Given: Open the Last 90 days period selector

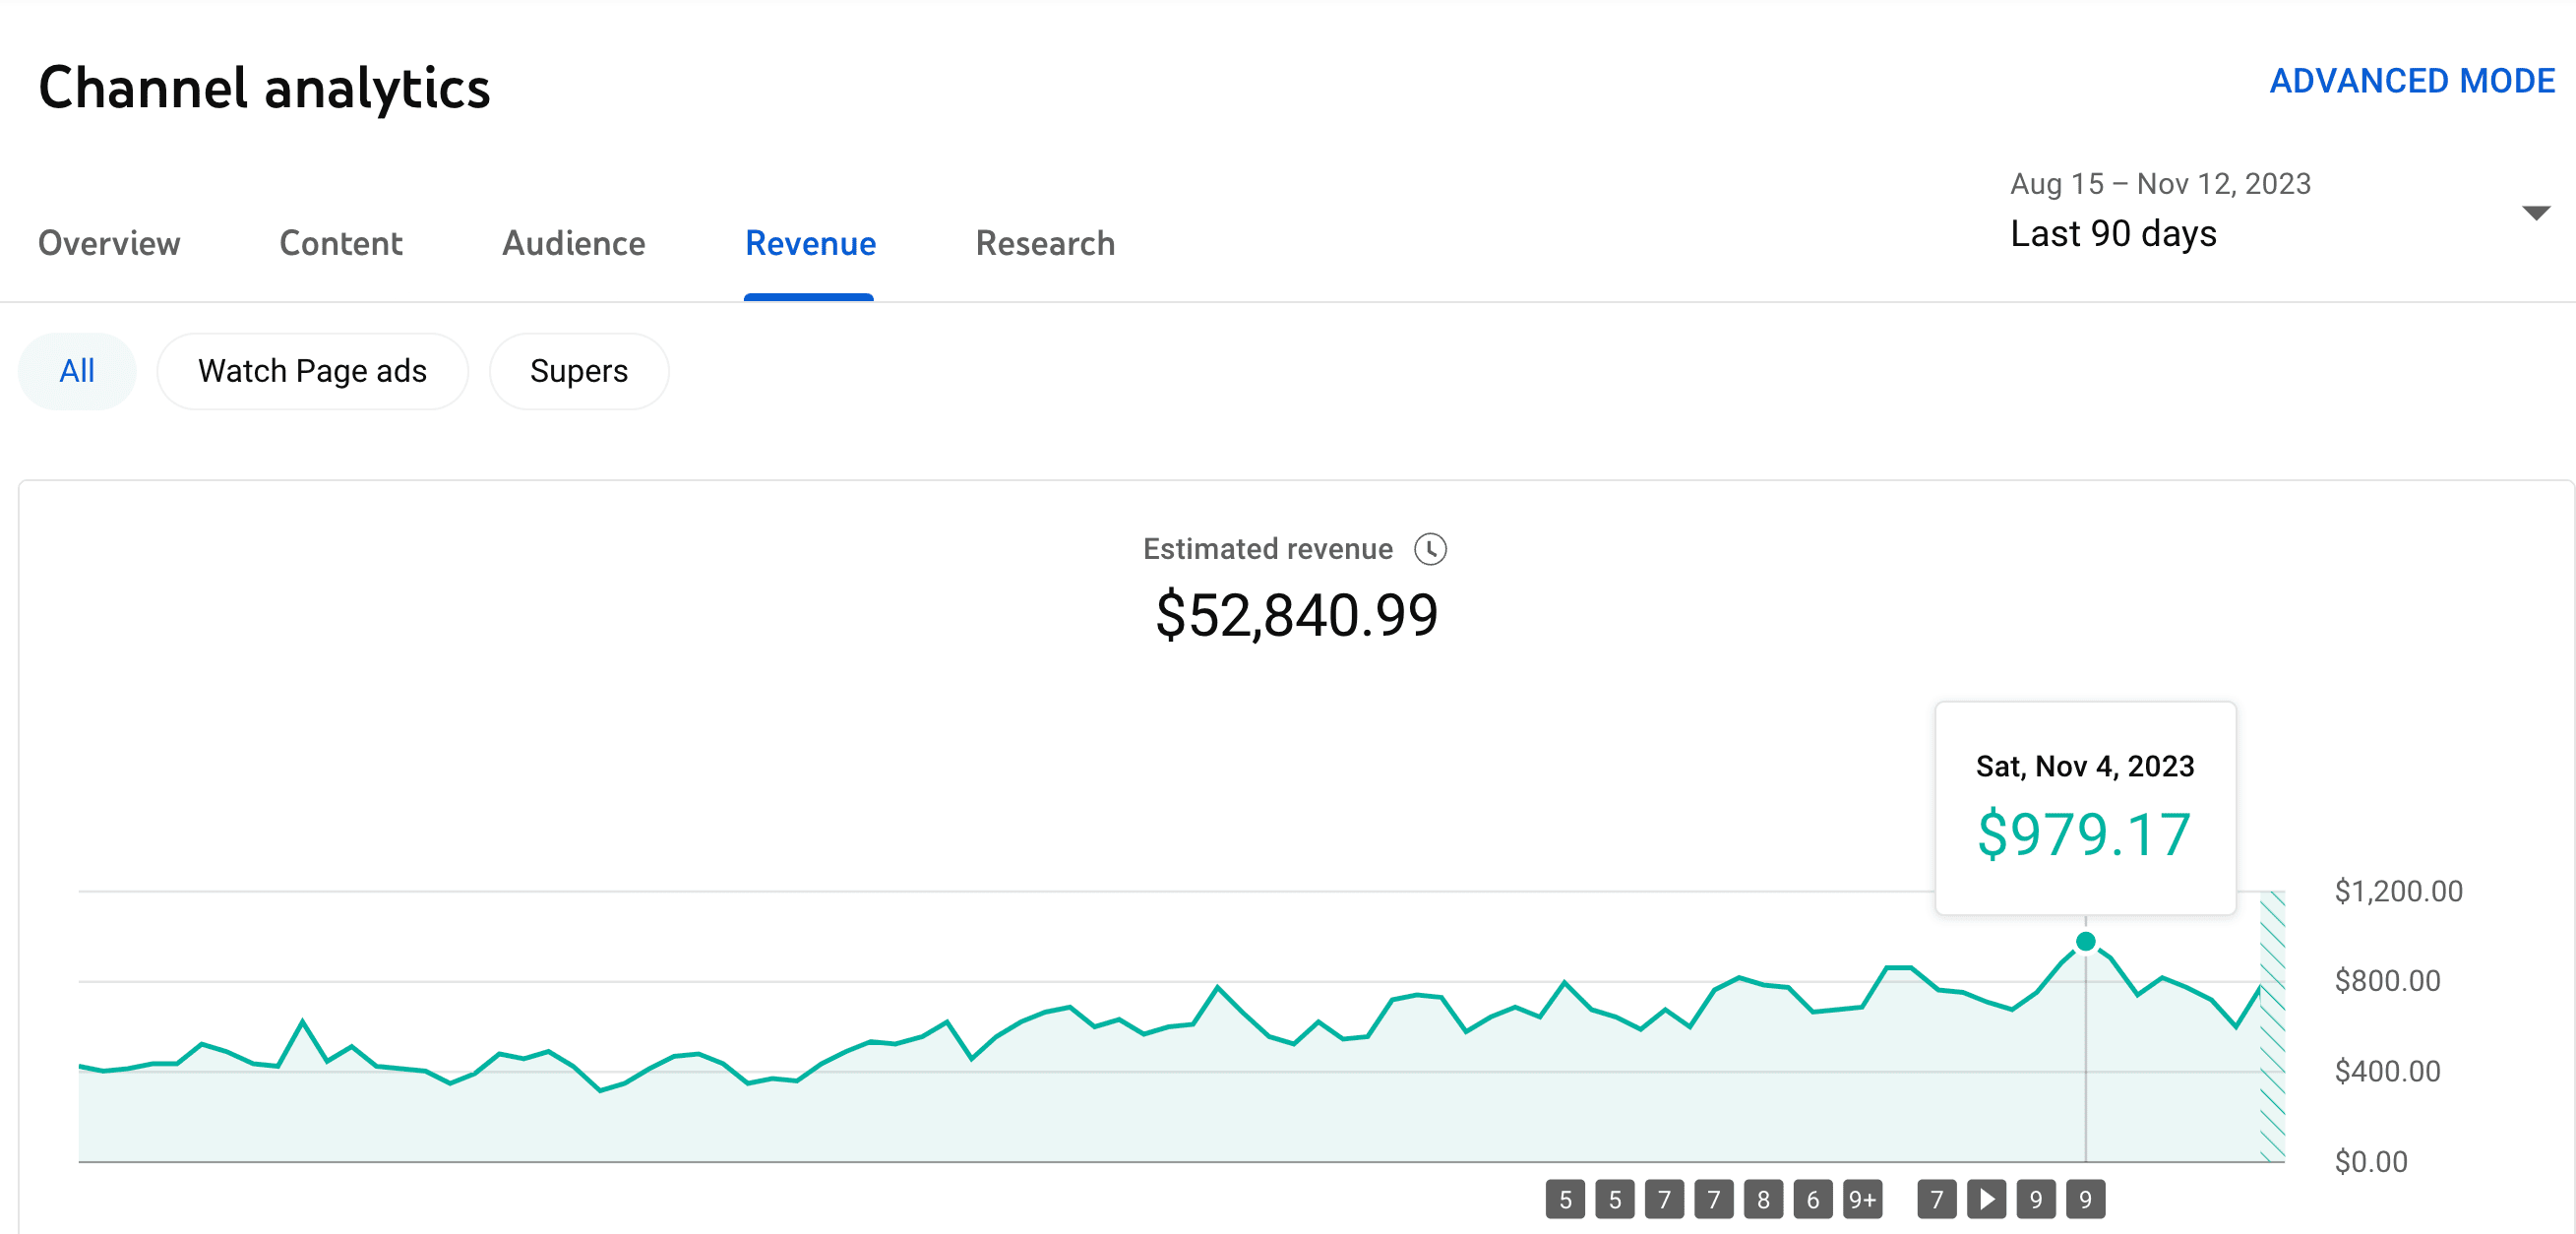Looking at the screenshot, I should (2113, 233).
